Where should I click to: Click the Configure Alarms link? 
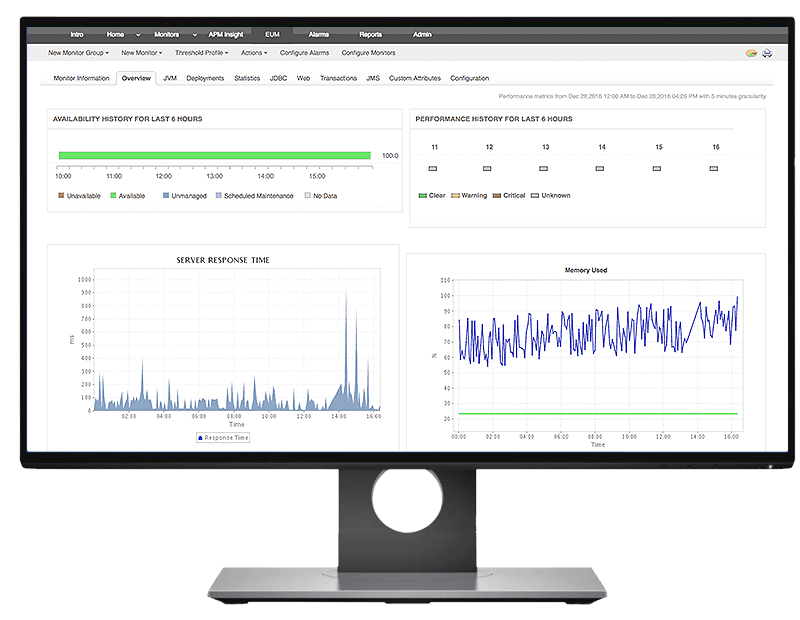[305, 53]
